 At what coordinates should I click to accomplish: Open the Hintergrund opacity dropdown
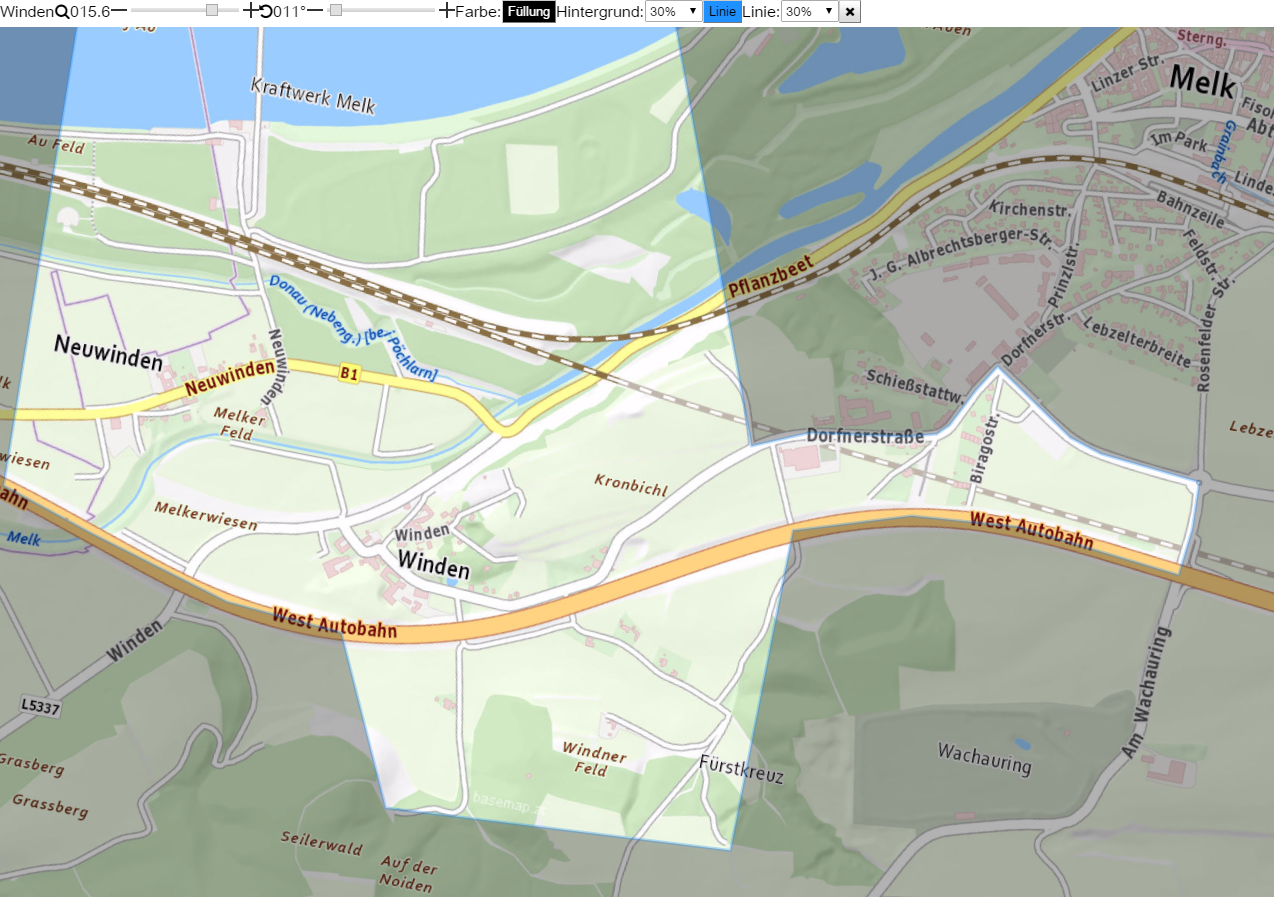click(x=673, y=12)
